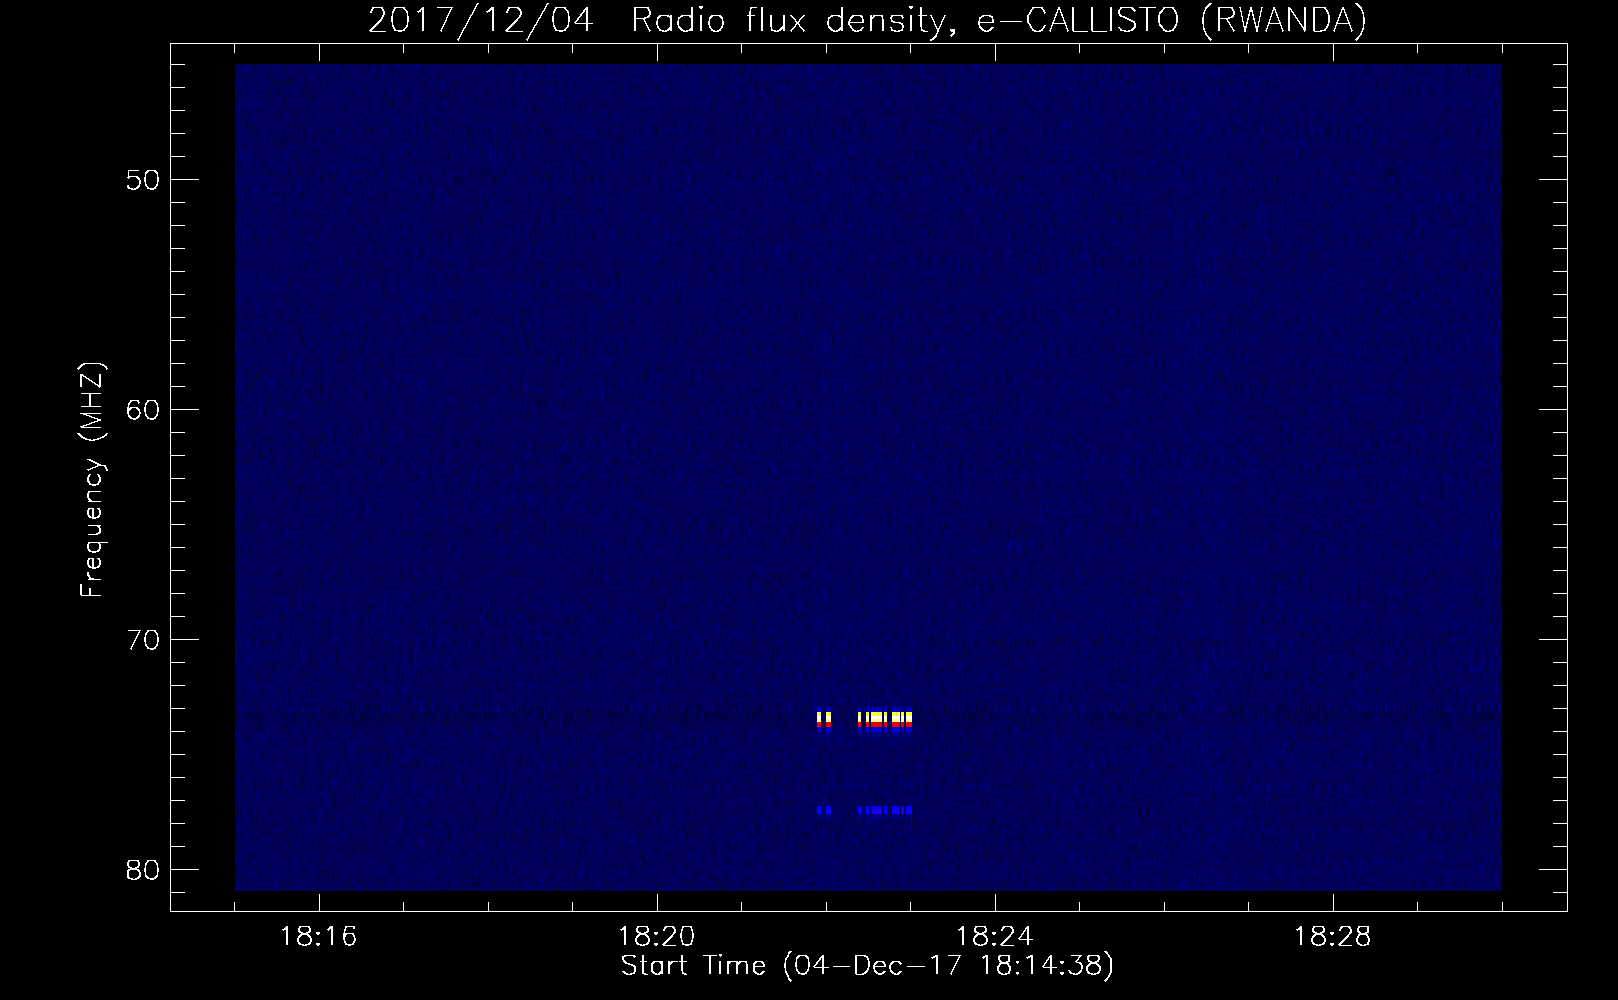
Task: Click the bright radio burst near 73 MHz
Action: pos(865,721)
